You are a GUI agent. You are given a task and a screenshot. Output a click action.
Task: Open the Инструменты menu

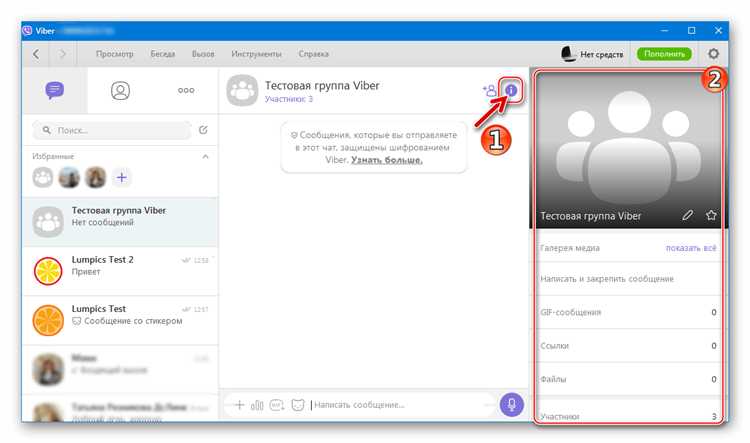click(x=256, y=54)
